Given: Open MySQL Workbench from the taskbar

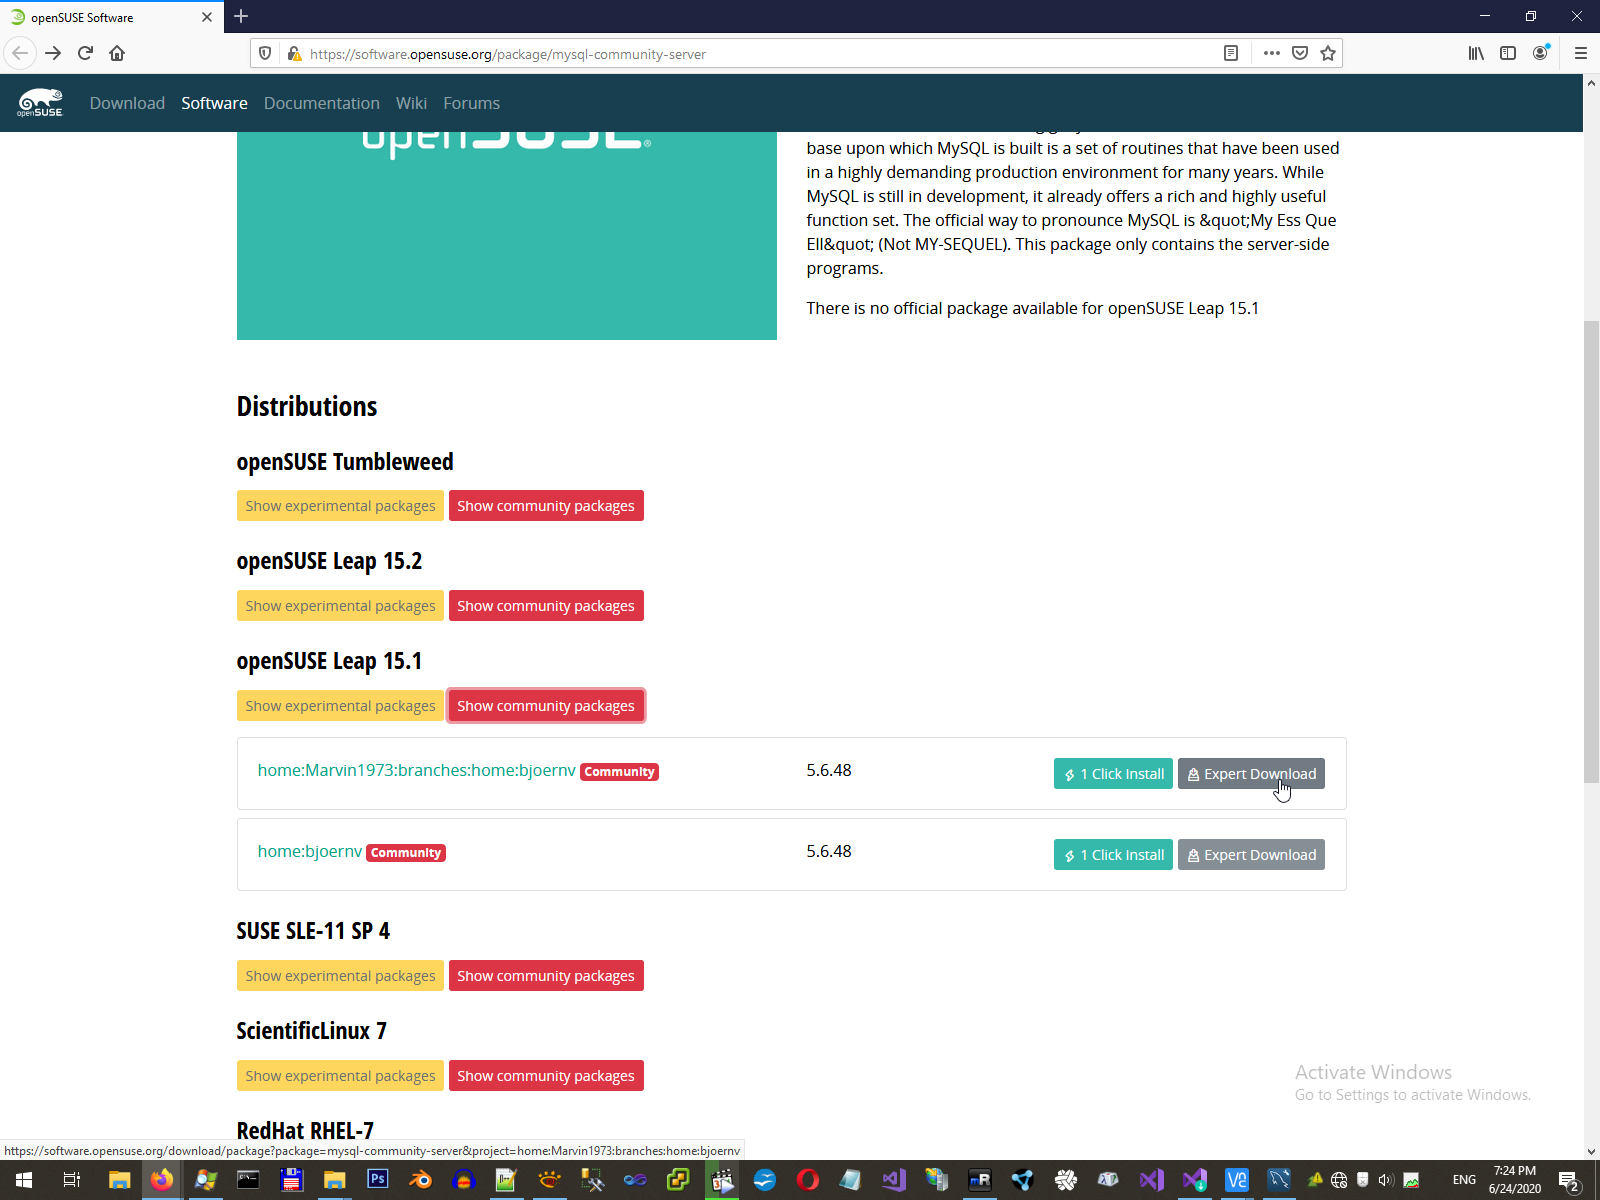Looking at the screenshot, I should (1279, 1180).
